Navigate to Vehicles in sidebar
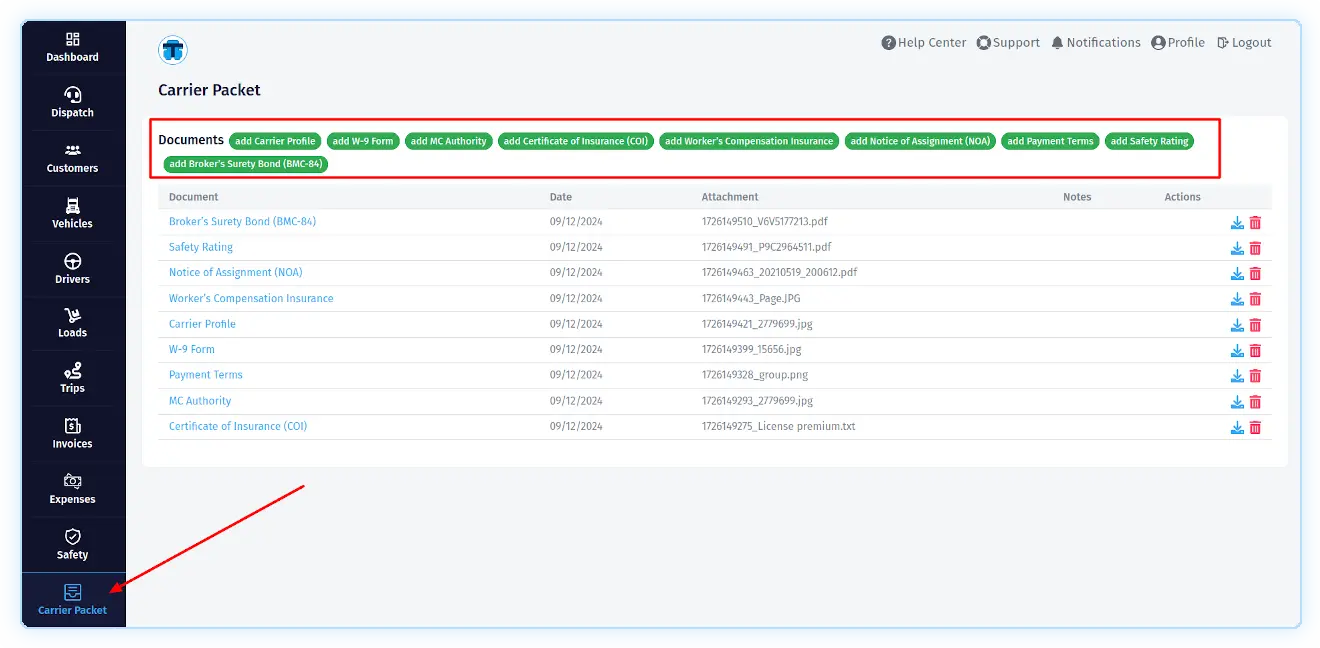This screenshot has height=648, width=1320. 73,213
